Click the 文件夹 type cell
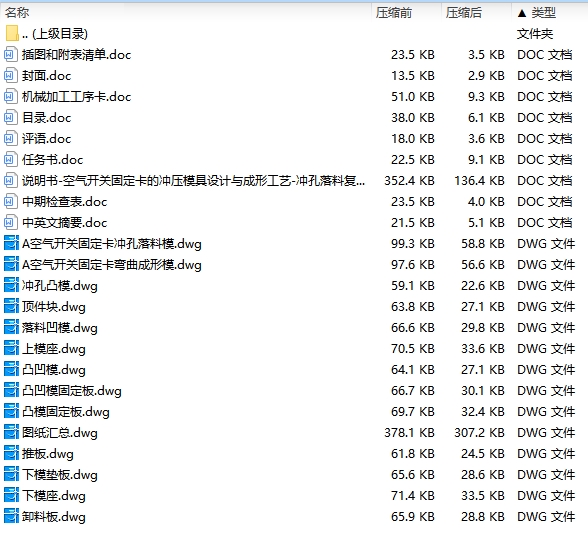The width and height of the screenshot is (588, 560). pos(535,34)
